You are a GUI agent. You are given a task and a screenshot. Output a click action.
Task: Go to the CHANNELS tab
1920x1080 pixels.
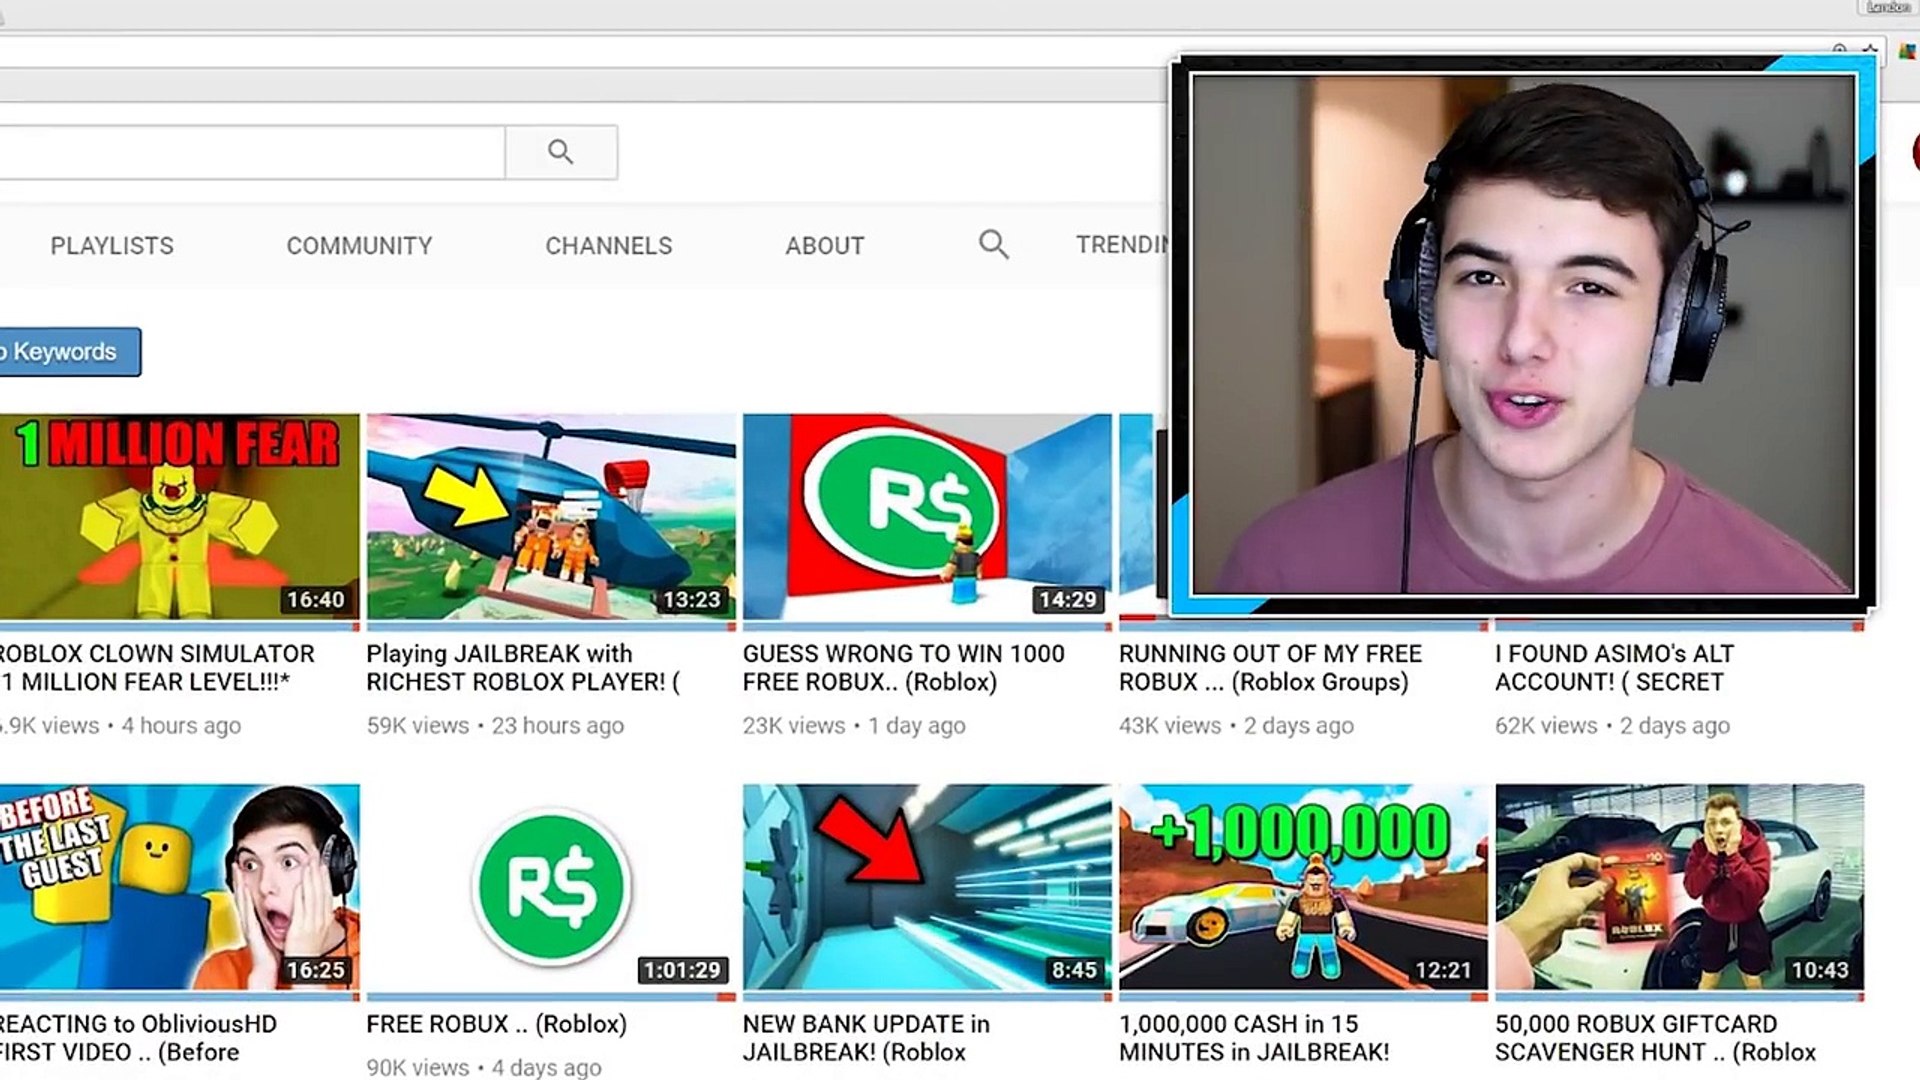pos(608,246)
